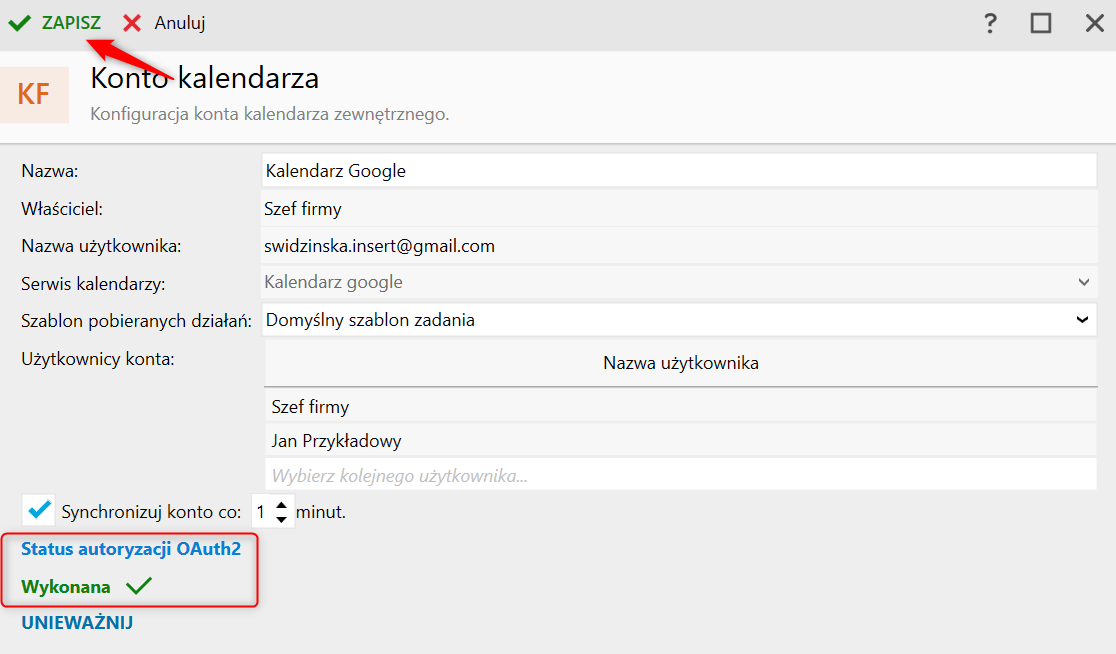Increase sync interval minutes with up arrow

click(x=282, y=505)
